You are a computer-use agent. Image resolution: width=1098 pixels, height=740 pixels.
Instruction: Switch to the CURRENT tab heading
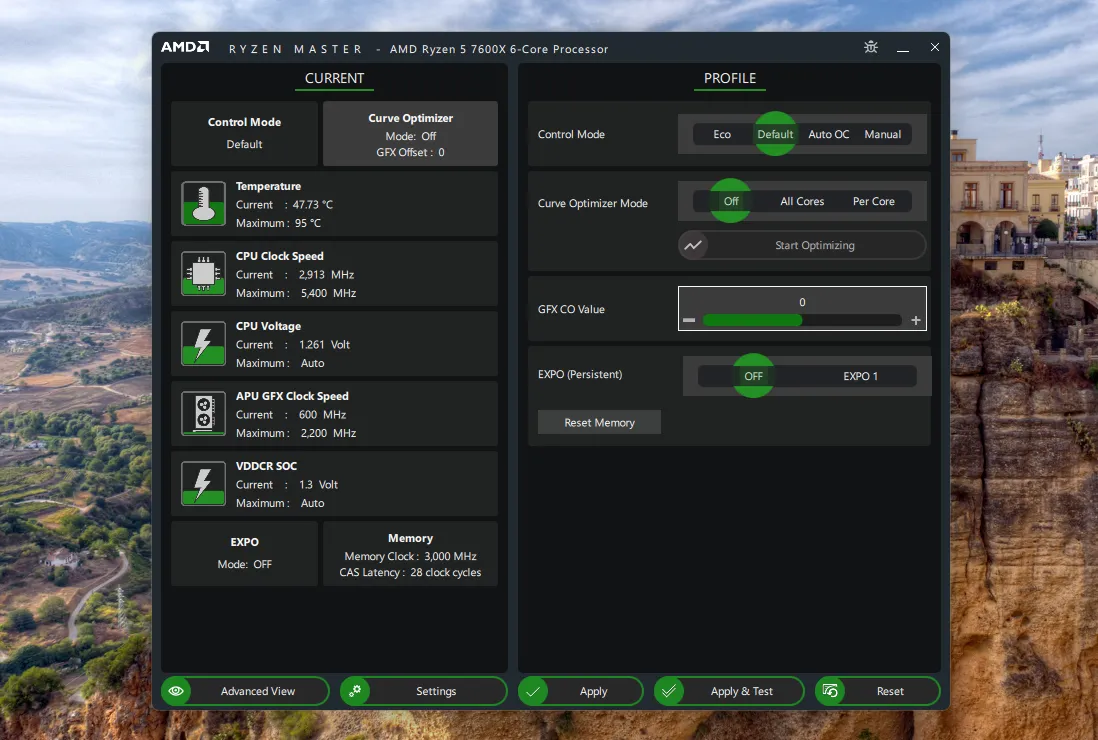[334, 78]
